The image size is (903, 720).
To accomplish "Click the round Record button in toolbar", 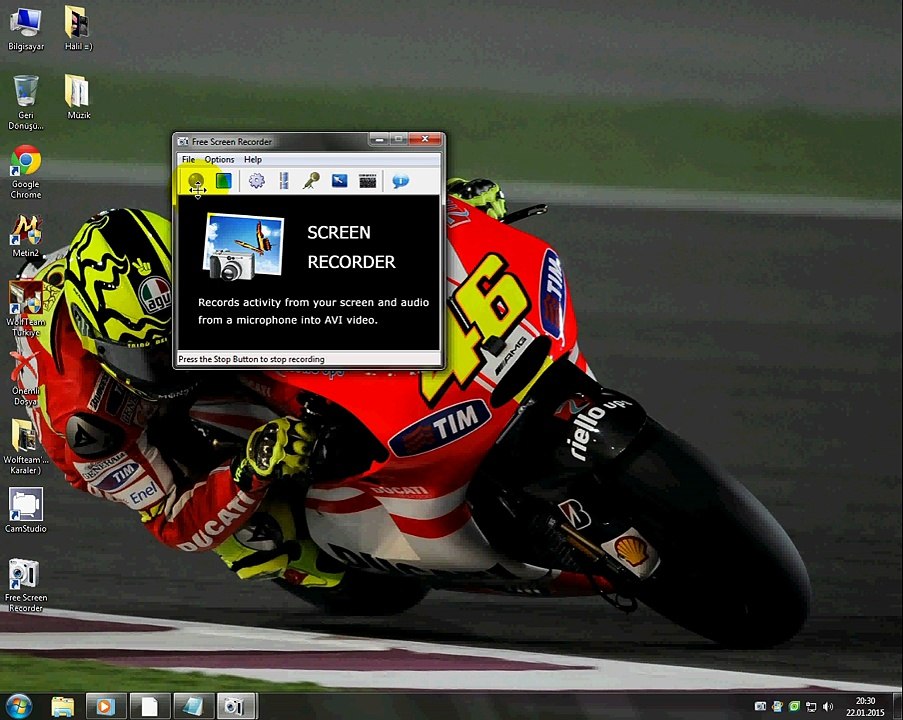I will 196,181.
